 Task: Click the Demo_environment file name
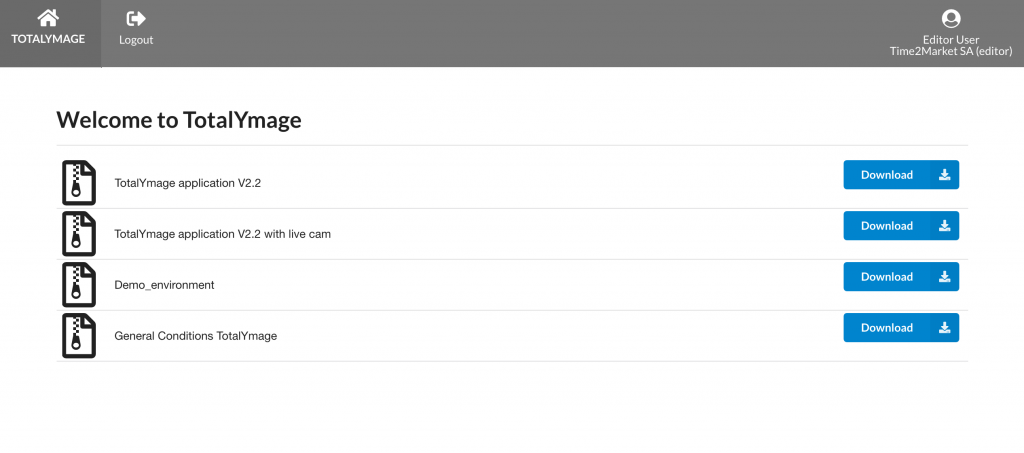[x=164, y=285]
